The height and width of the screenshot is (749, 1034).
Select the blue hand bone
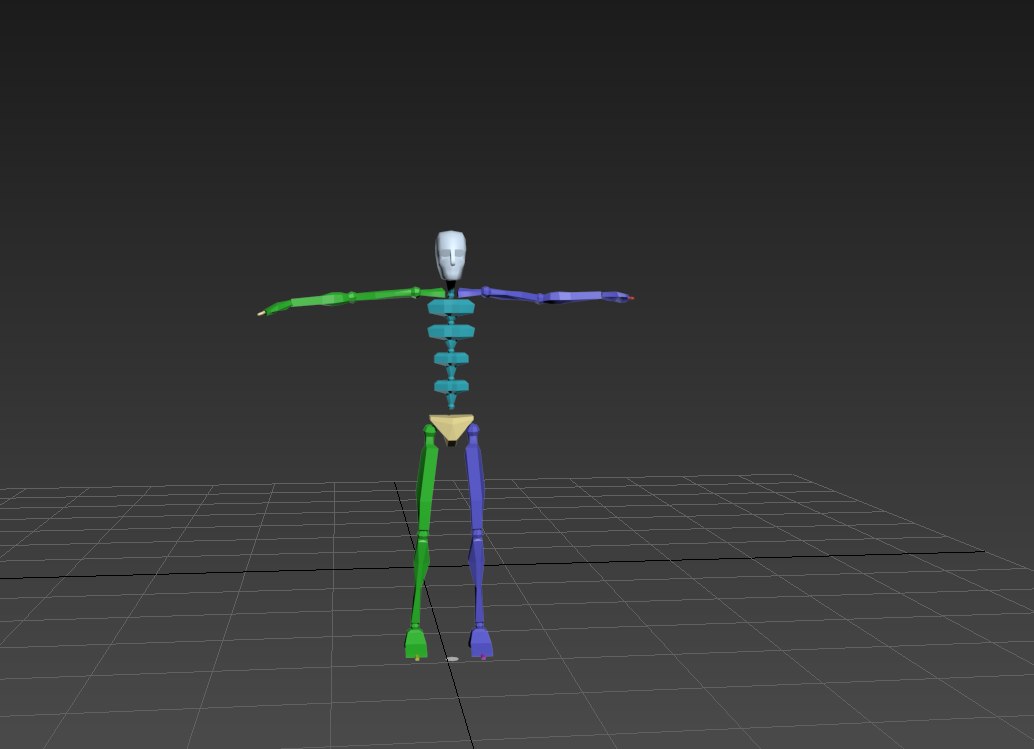click(617, 297)
